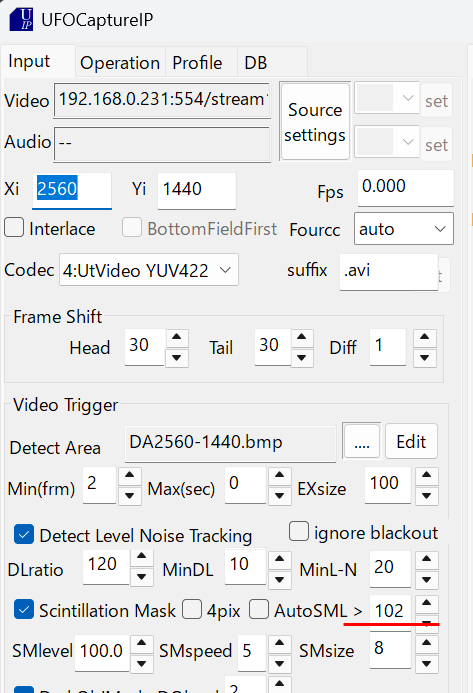Increase the Tail frame shift value
Viewport: 473px width, 693px height.
click(x=302, y=337)
